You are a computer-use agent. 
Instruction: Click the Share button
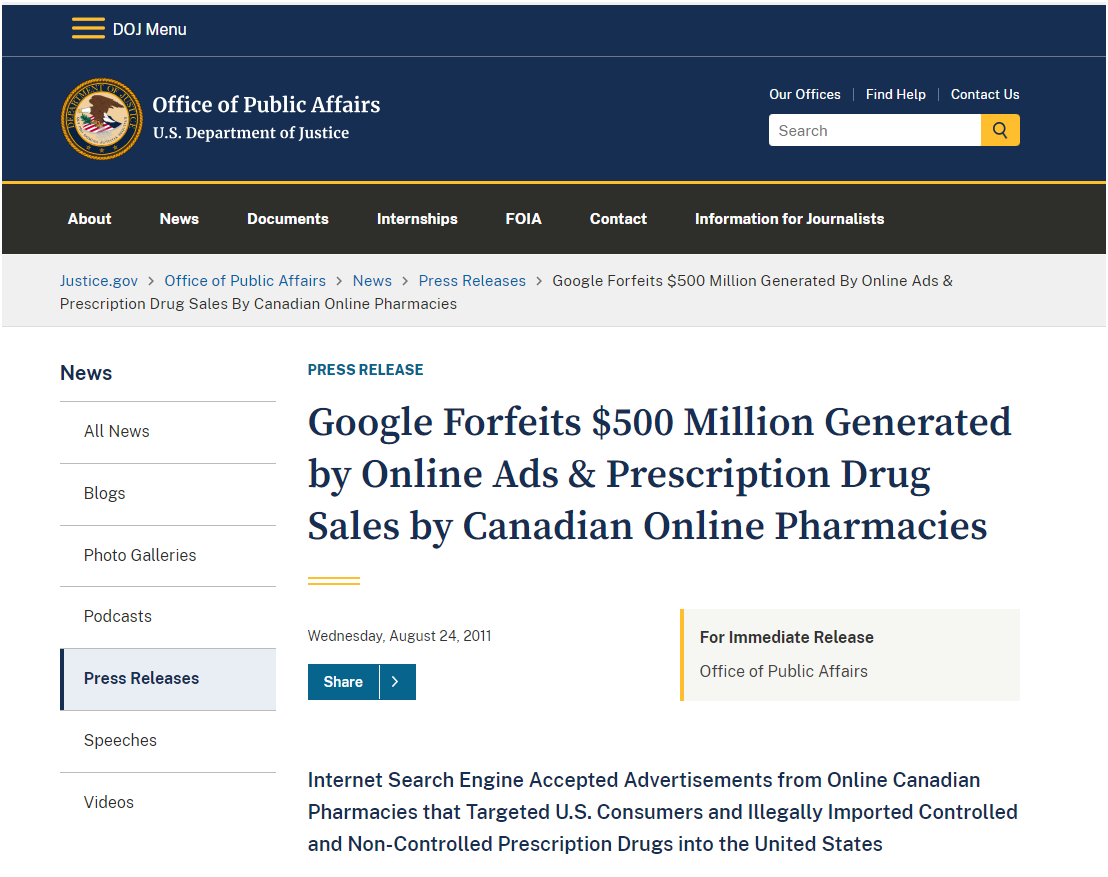pos(343,682)
